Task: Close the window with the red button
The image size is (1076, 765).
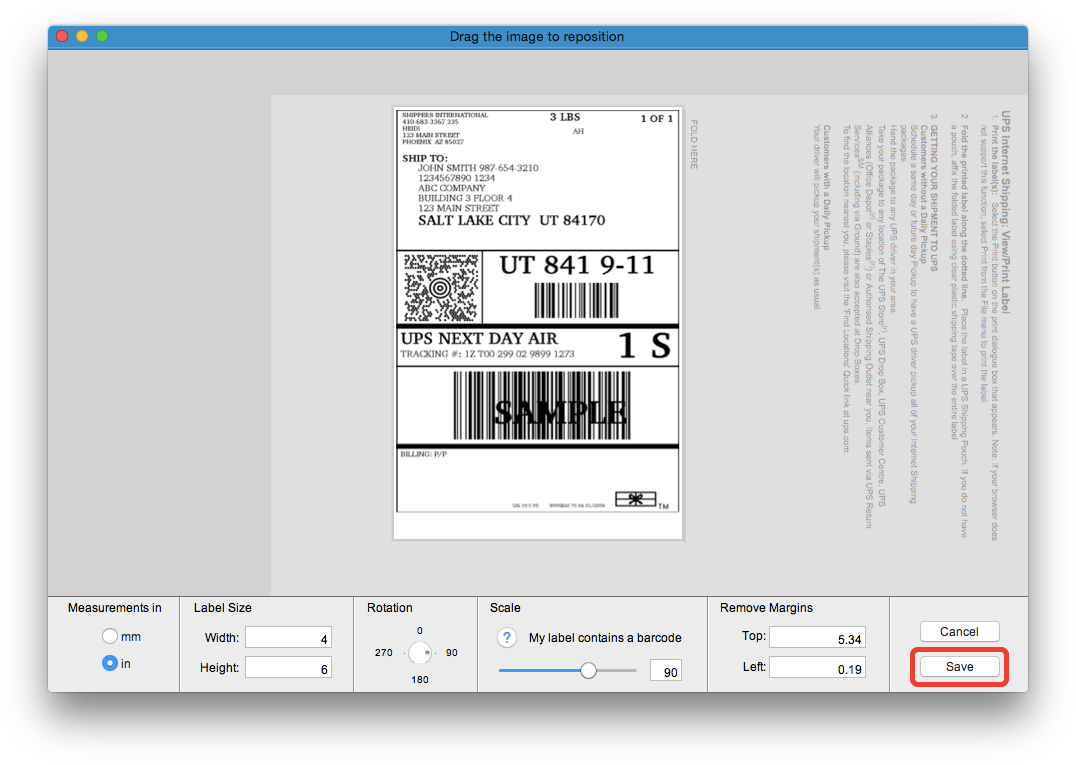Action: coord(62,36)
